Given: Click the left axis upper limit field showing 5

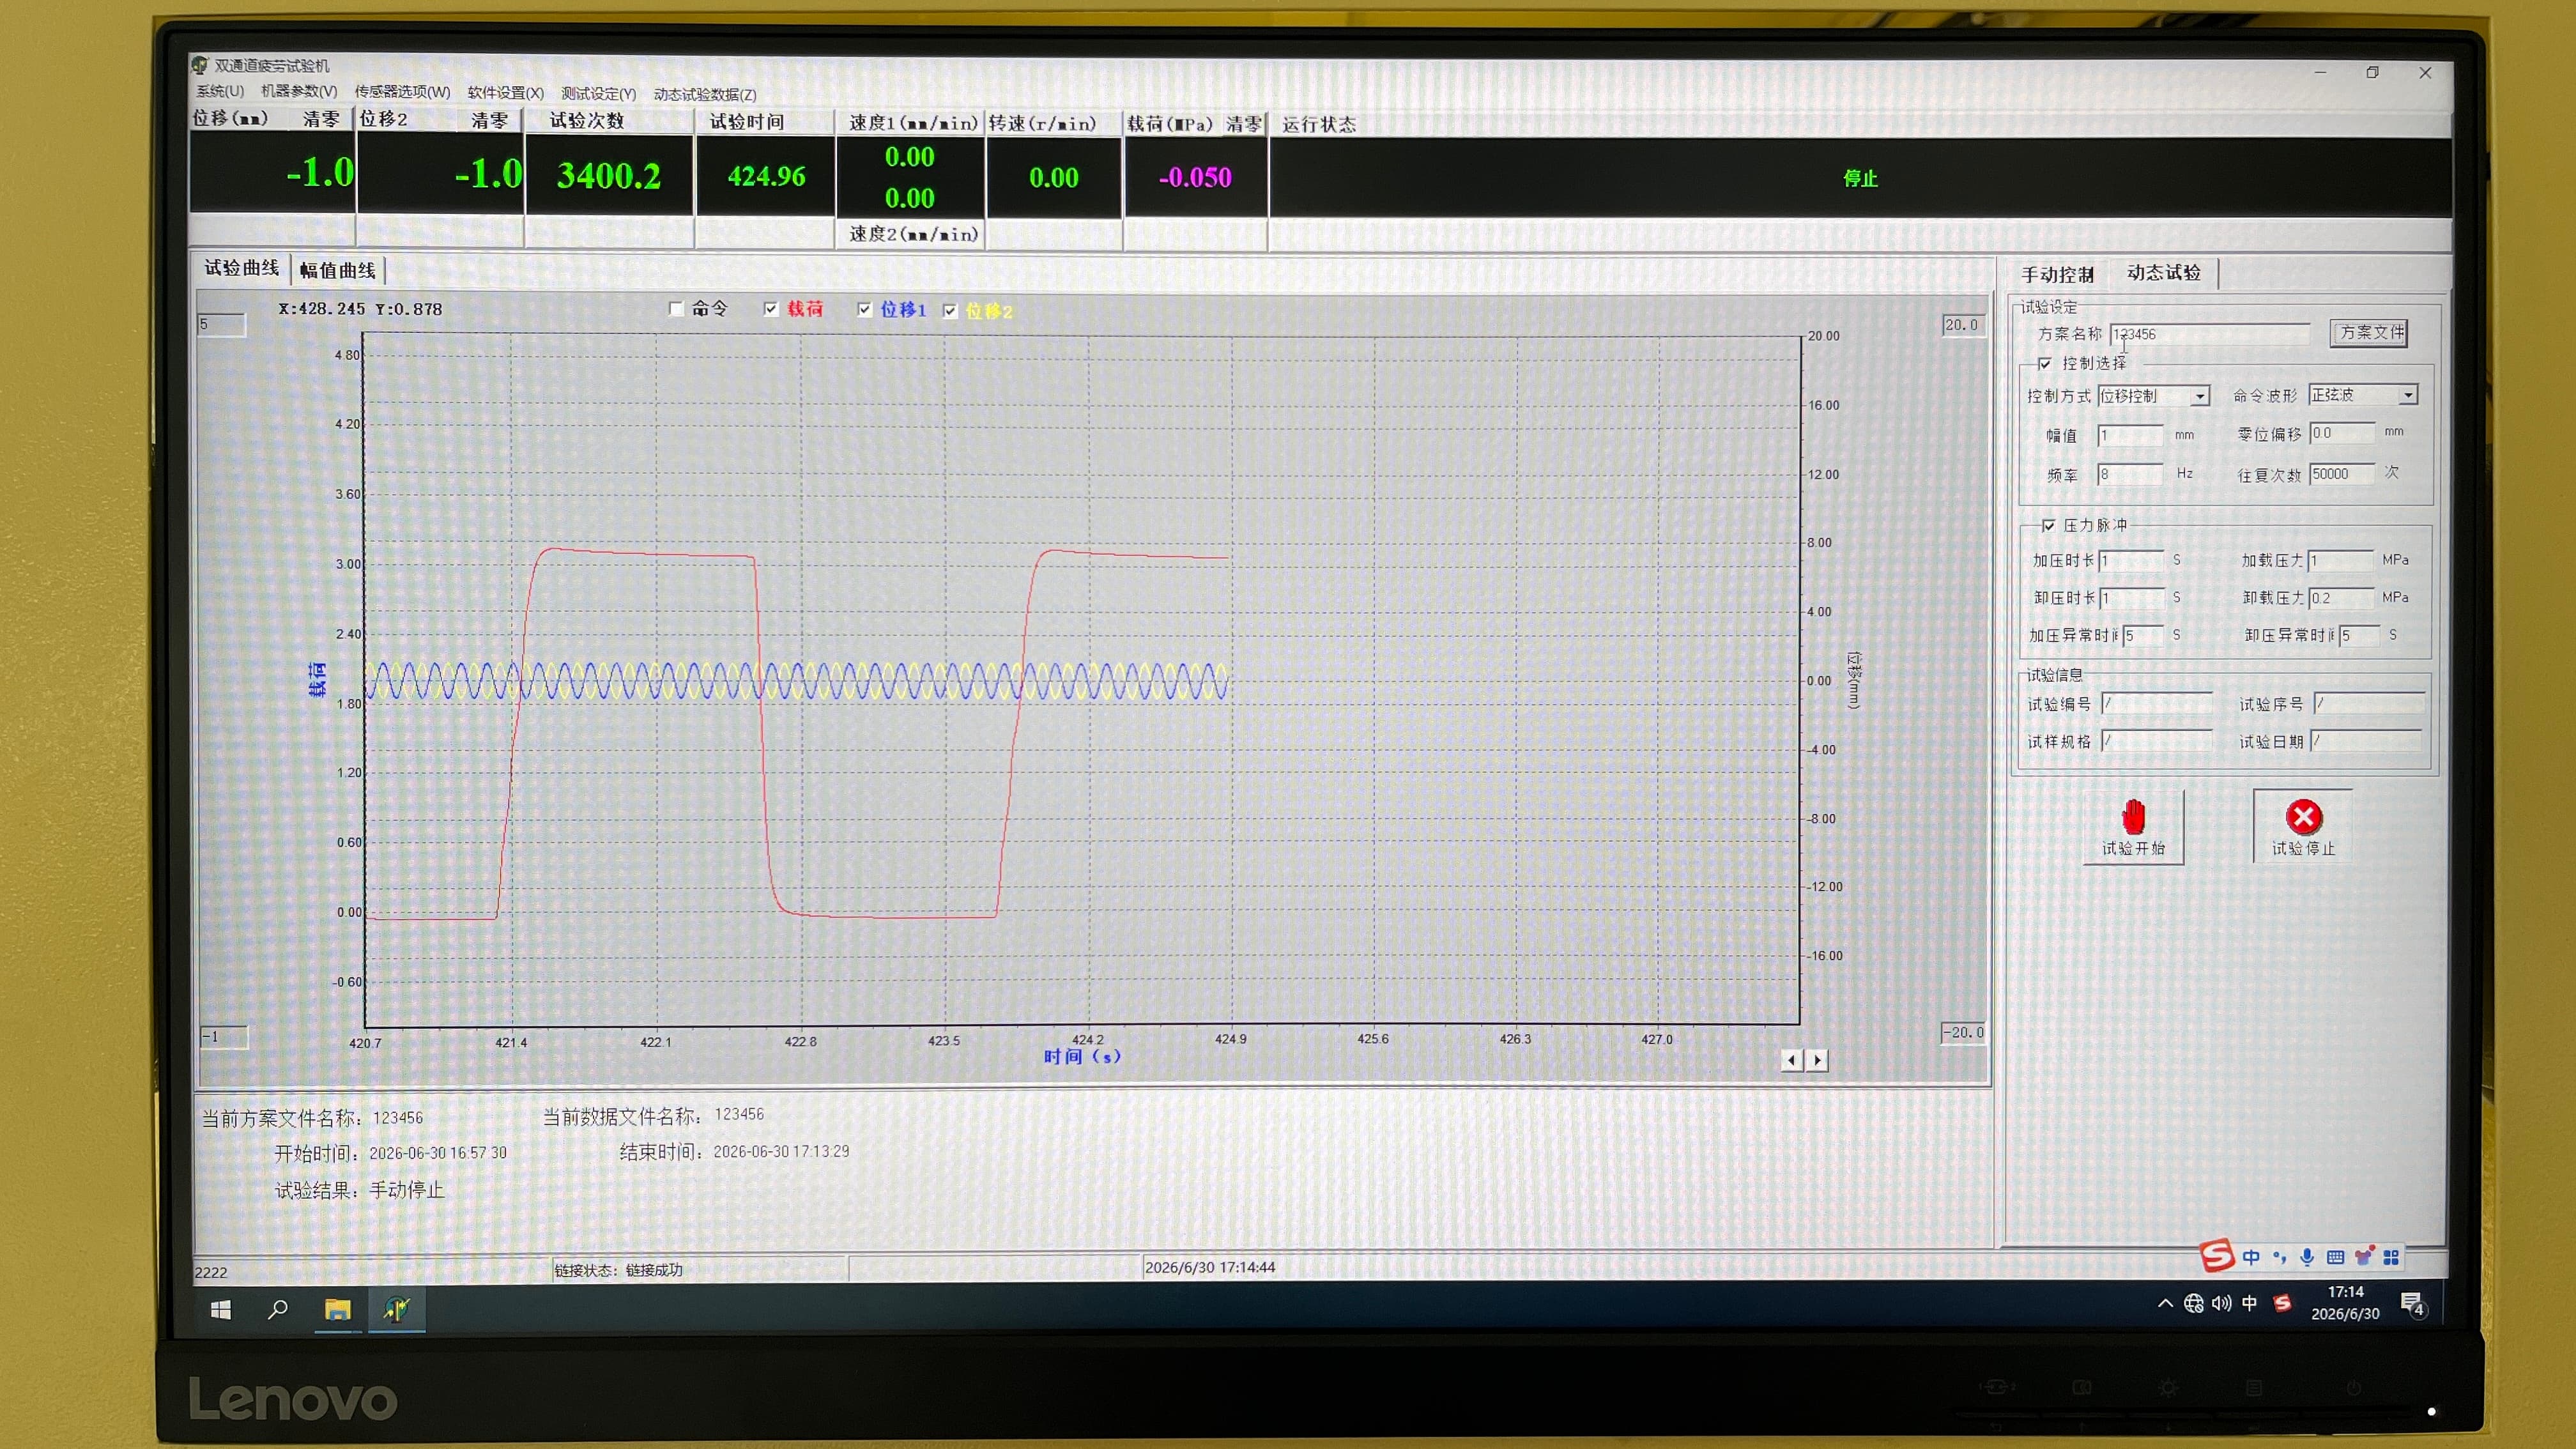Looking at the screenshot, I should pos(221,325).
